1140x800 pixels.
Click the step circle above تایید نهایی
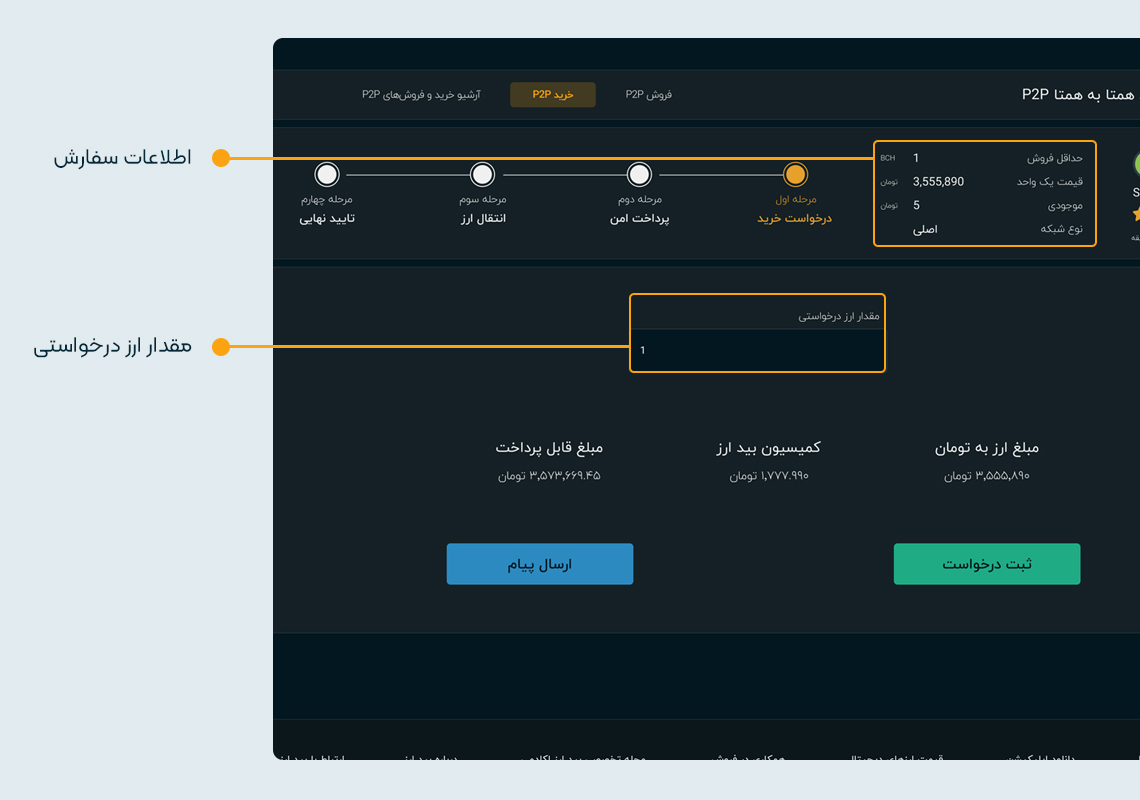coord(327,175)
